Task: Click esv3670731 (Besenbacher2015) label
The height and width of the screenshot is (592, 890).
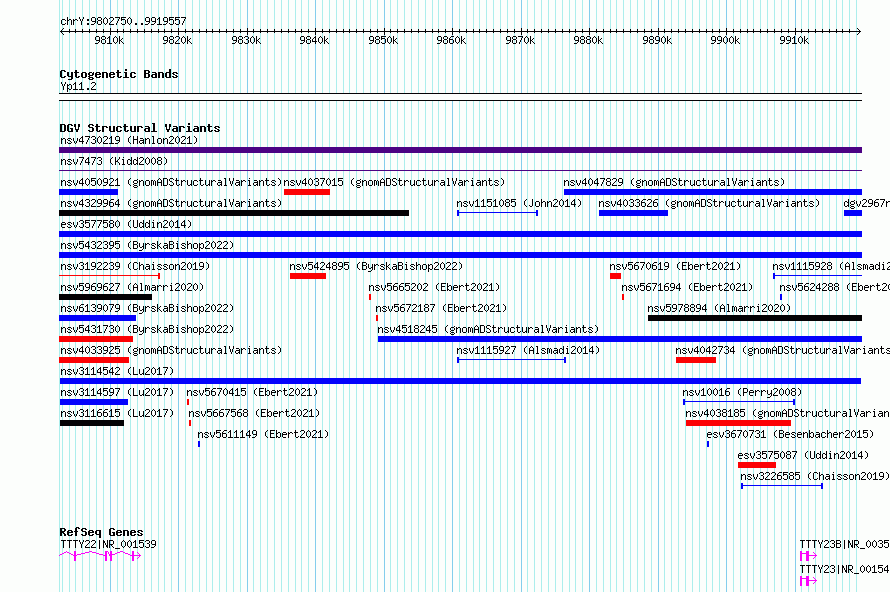Action: [x=790, y=434]
